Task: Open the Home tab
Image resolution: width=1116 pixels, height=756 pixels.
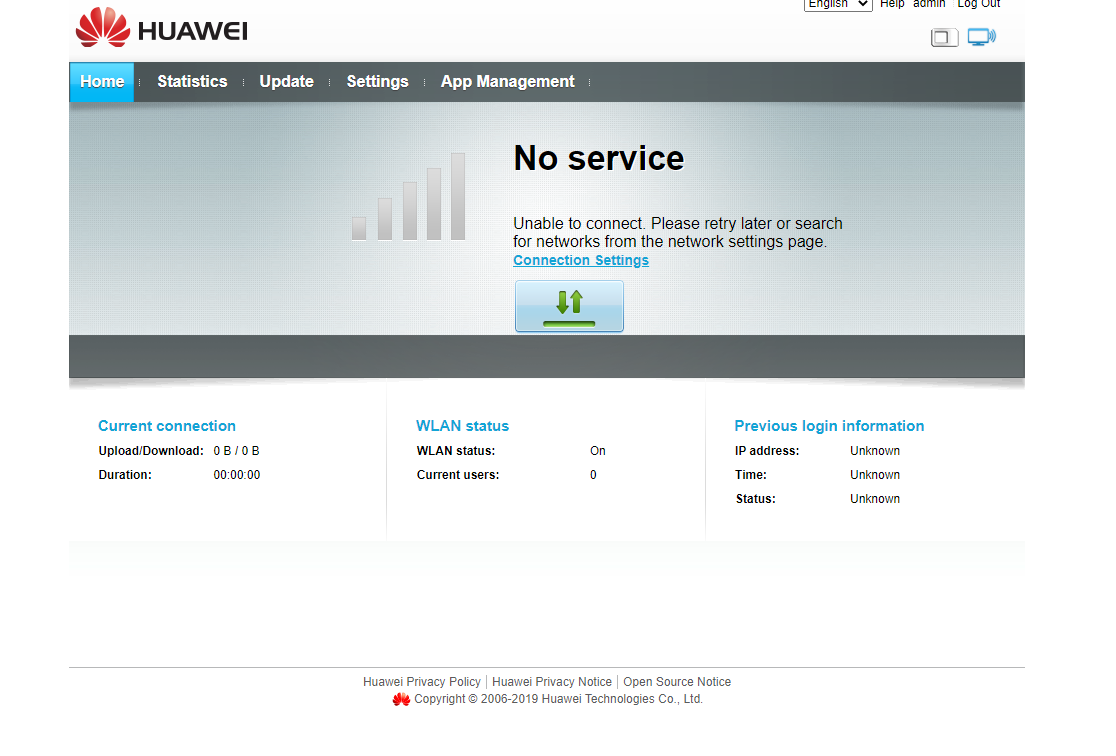Action: [102, 82]
